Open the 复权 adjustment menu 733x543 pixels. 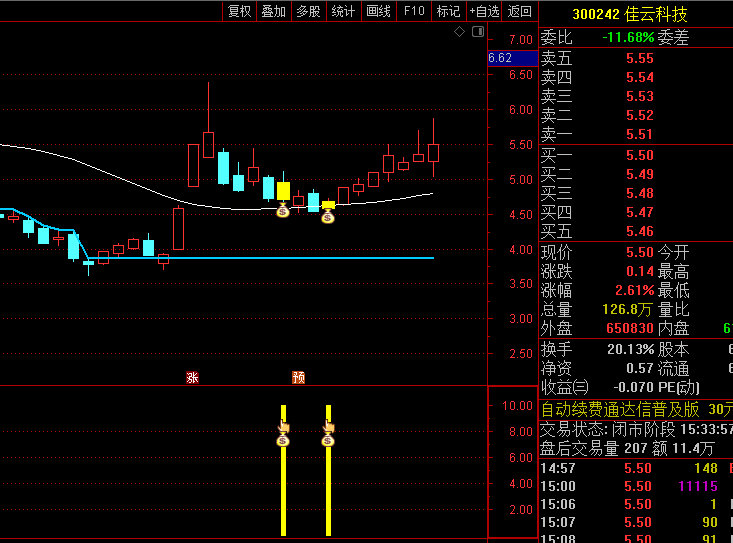click(x=239, y=11)
